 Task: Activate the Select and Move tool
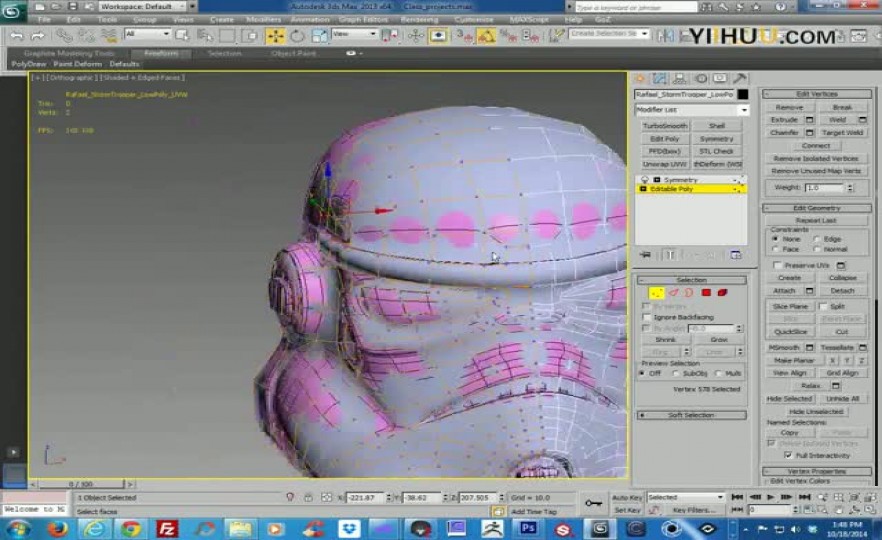276,36
